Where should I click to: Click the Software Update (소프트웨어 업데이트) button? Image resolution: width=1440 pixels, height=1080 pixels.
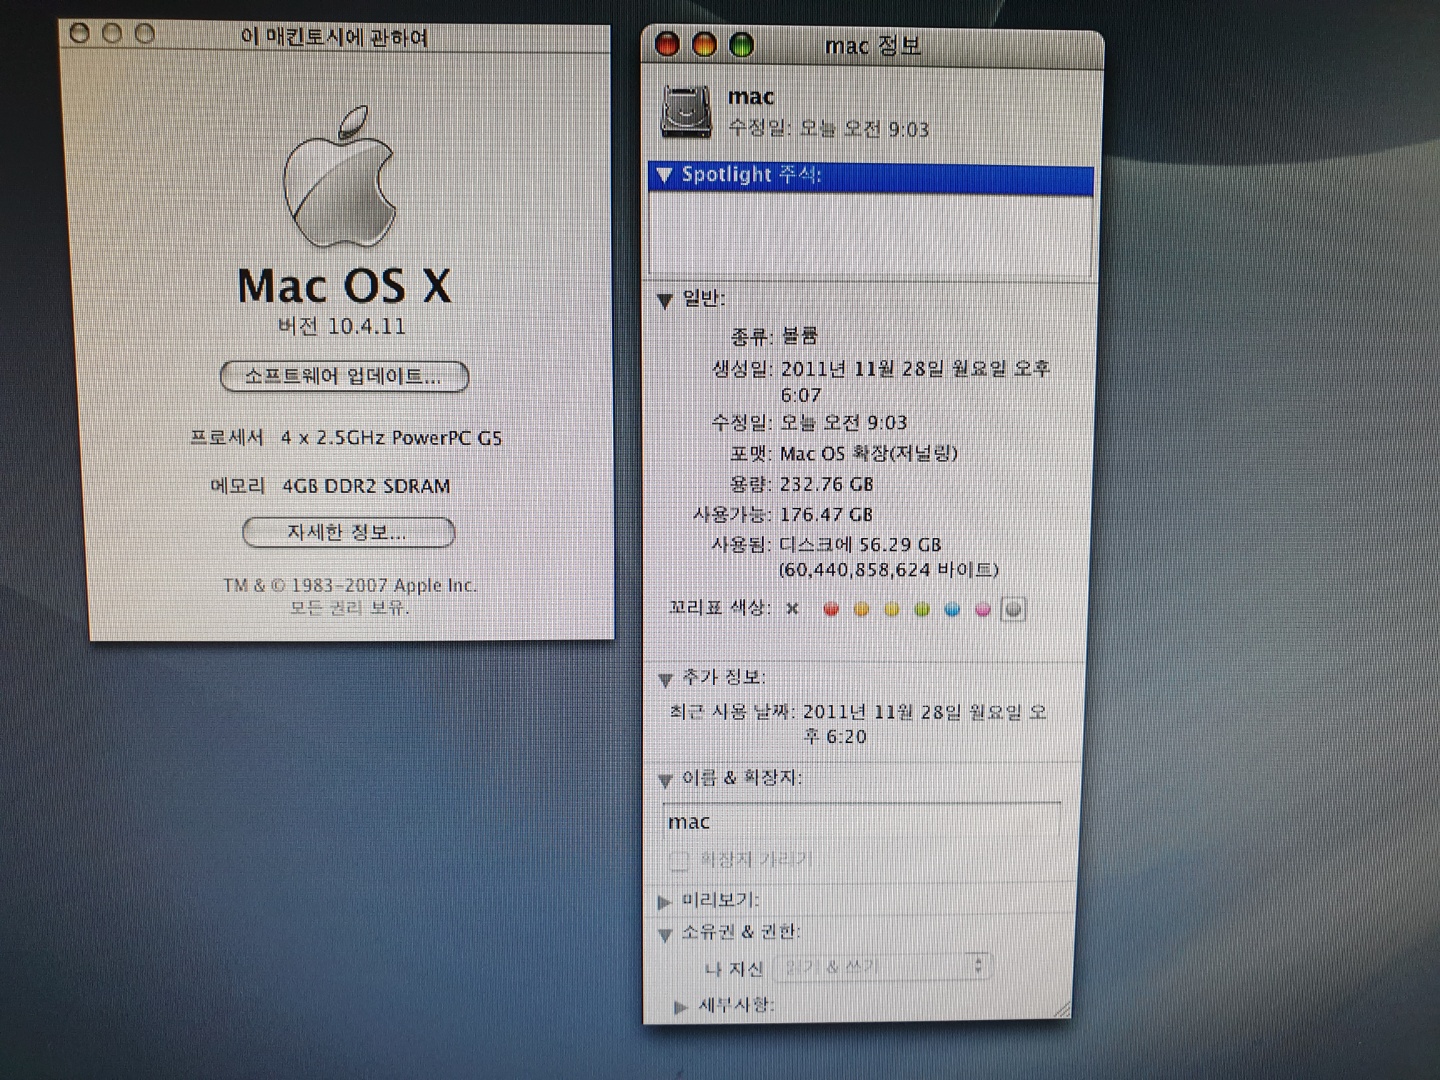point(344,377)
